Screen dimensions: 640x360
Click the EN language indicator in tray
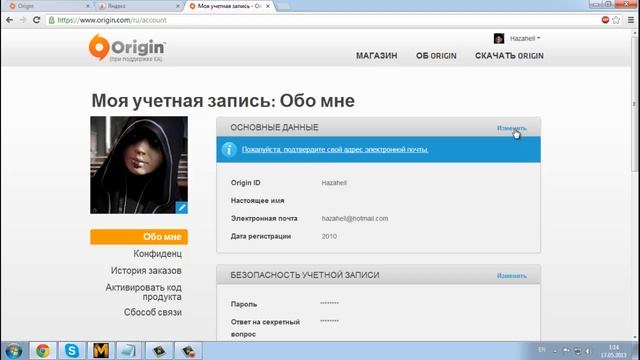(x=542, y=350)
